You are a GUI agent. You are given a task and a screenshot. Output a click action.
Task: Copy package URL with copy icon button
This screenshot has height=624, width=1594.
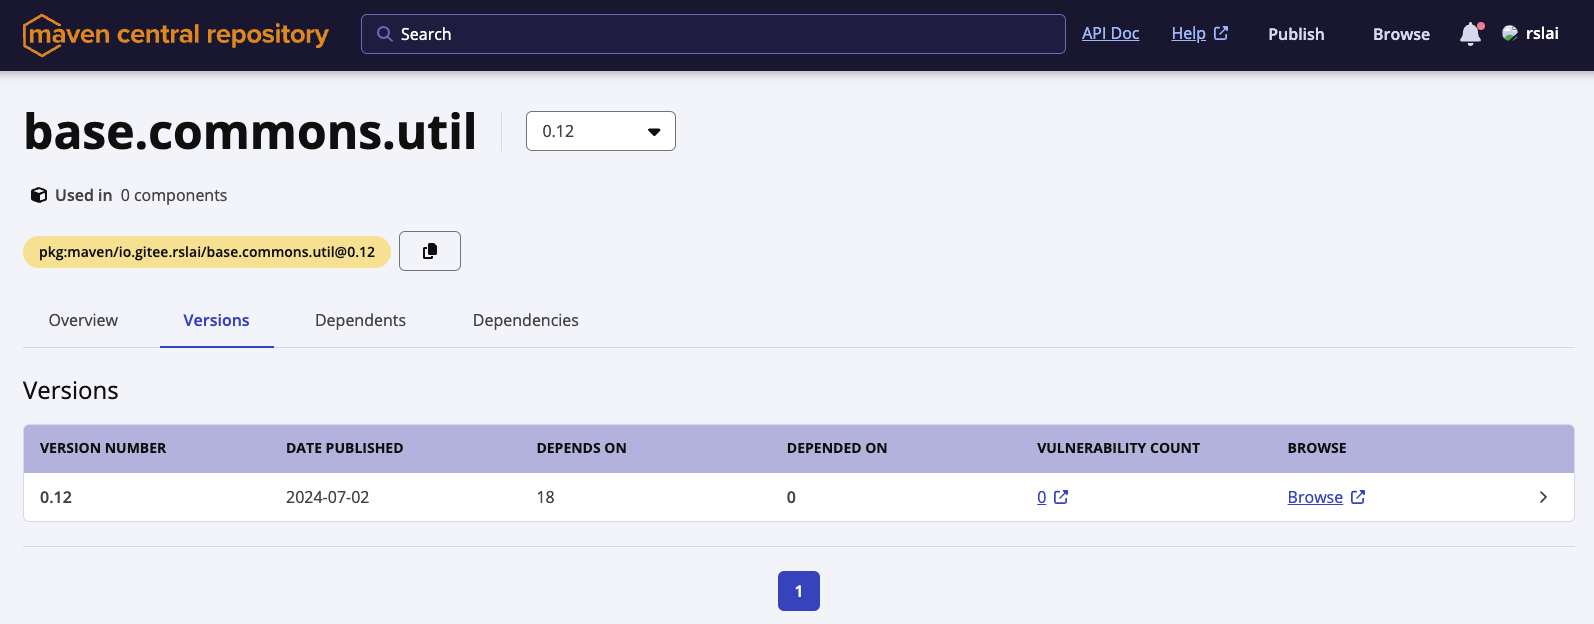pyautogui.click(x=430, y=251)
